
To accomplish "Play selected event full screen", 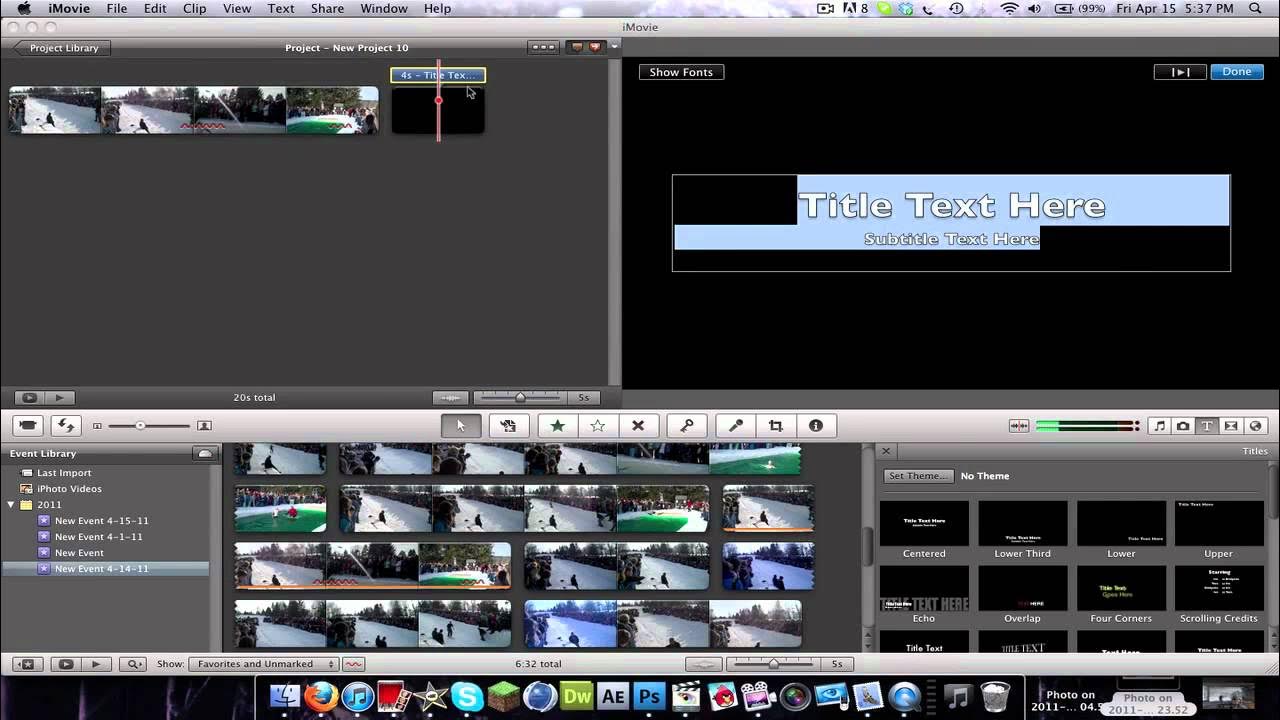I will pyautogui.click(x=66, y=664).
